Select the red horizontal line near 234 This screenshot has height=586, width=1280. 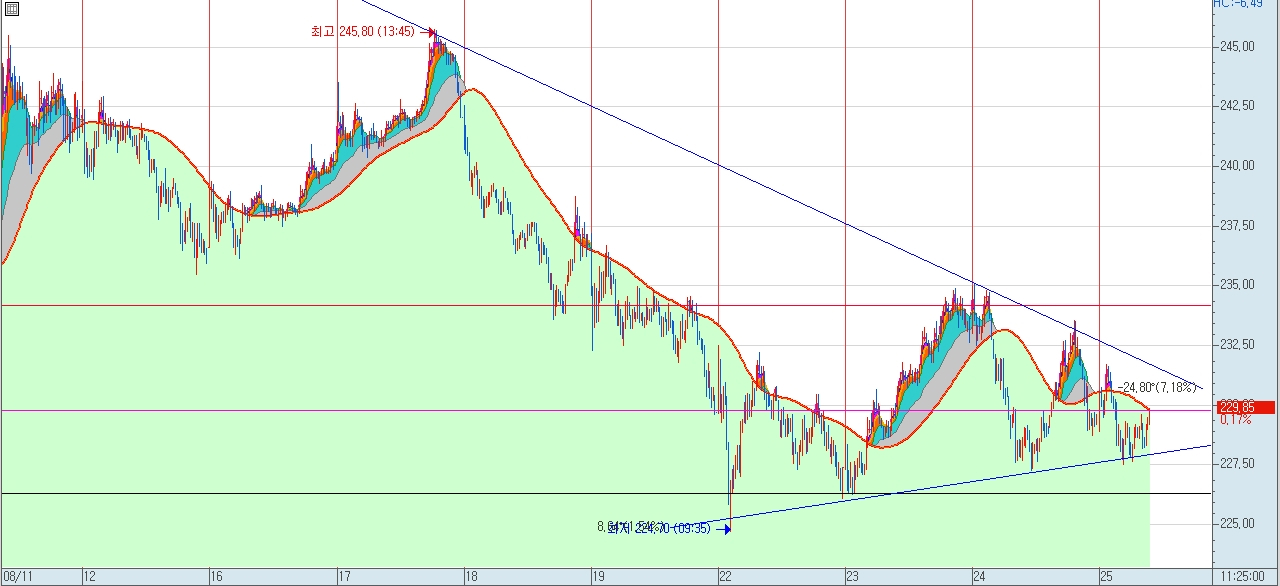point(300,305)
